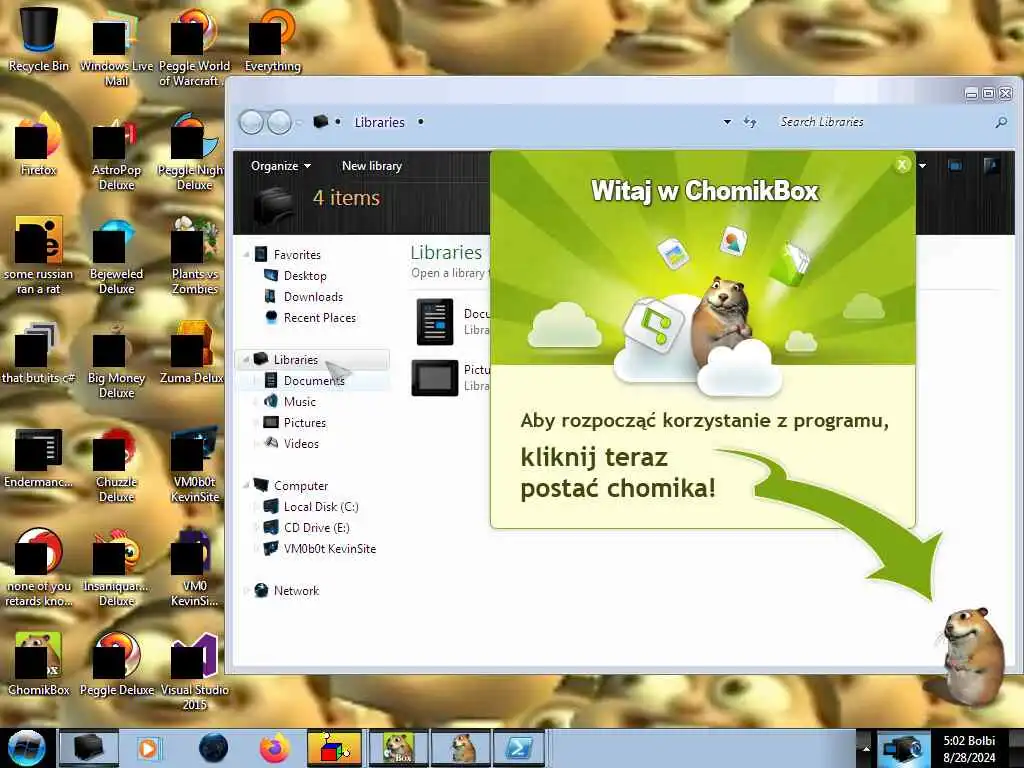Viewport: 1024px width, 768px height.
Task: Open the colored blocks taskbar app
Action: coord(334,748)
